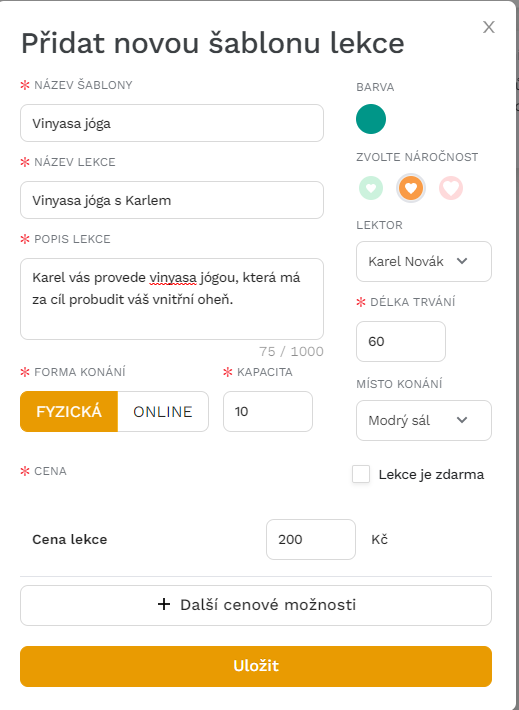Viewport: 519px width, 710px height.
Task: Click the ZVOLTE NÁROČNOST label
Action: [417, 157]
